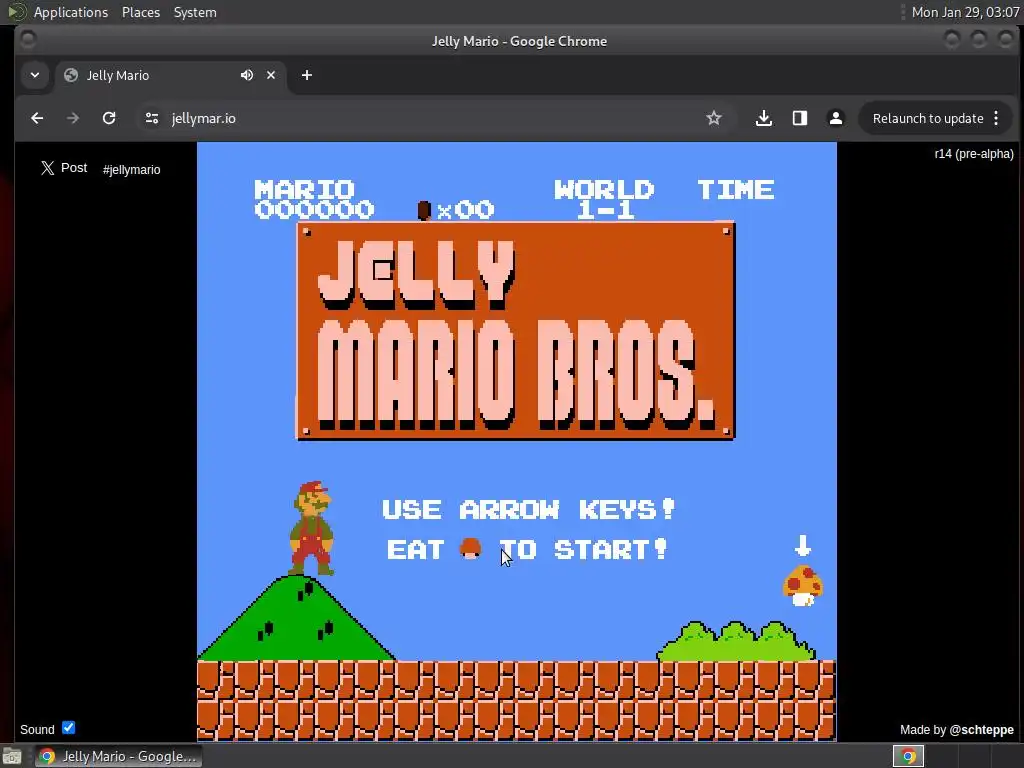This screenshot has height=768, width=1024.
Task: Click the Jelly Mario Bros. title sign
Action: point(516,331)
